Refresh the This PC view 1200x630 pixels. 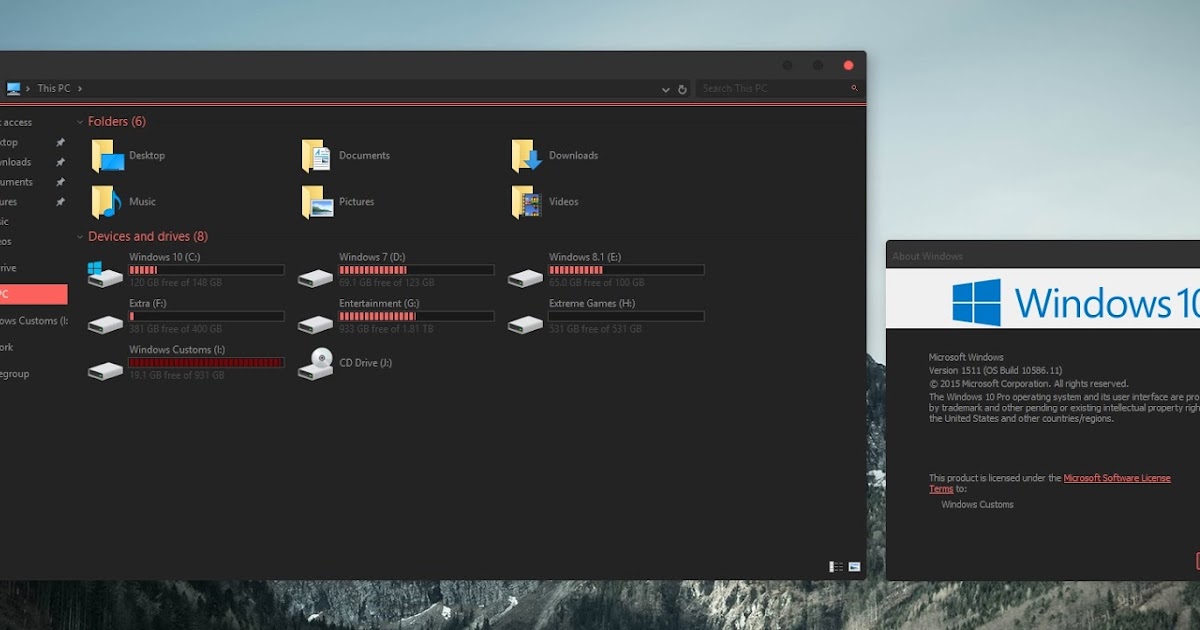682,89
